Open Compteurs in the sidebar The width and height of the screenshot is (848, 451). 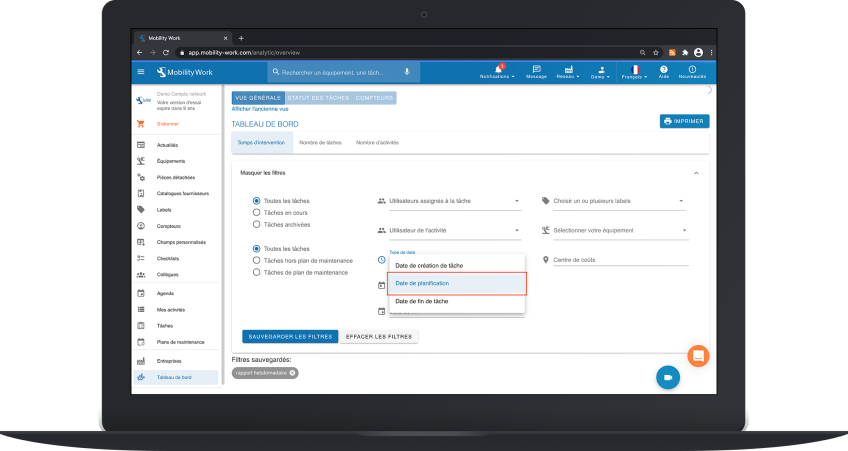point(169,226)
